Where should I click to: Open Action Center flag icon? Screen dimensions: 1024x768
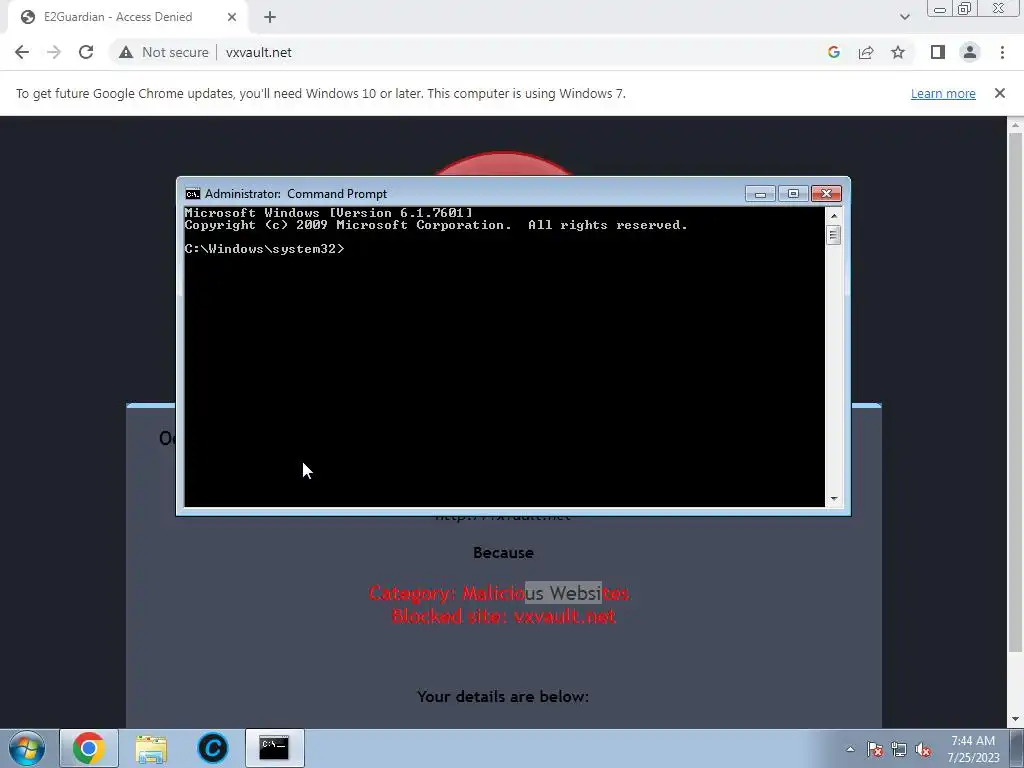pos(875,750)
